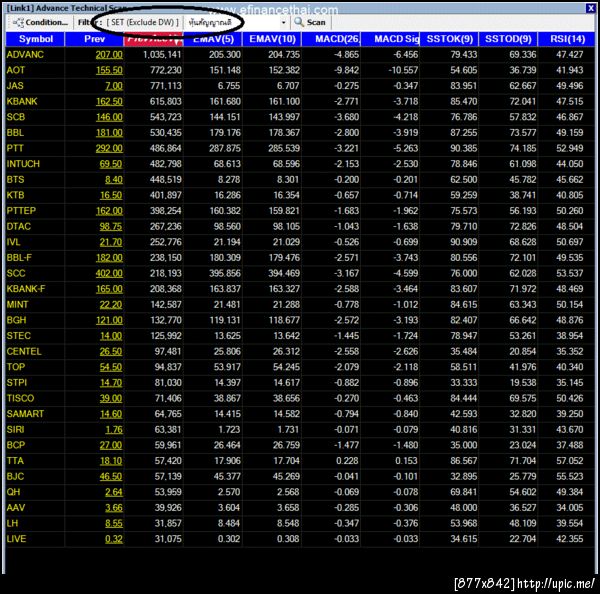
Task: Sort by the EMAV(10) column header
Action: pos(272,39)
